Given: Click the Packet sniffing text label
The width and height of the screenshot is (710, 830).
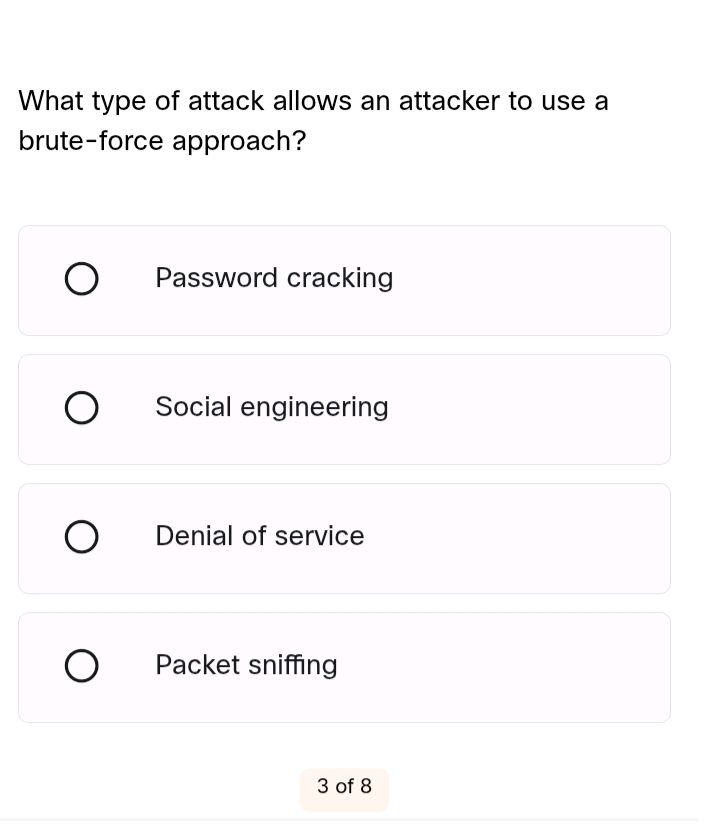Looking at the screenshot, I should click(246, 665).
